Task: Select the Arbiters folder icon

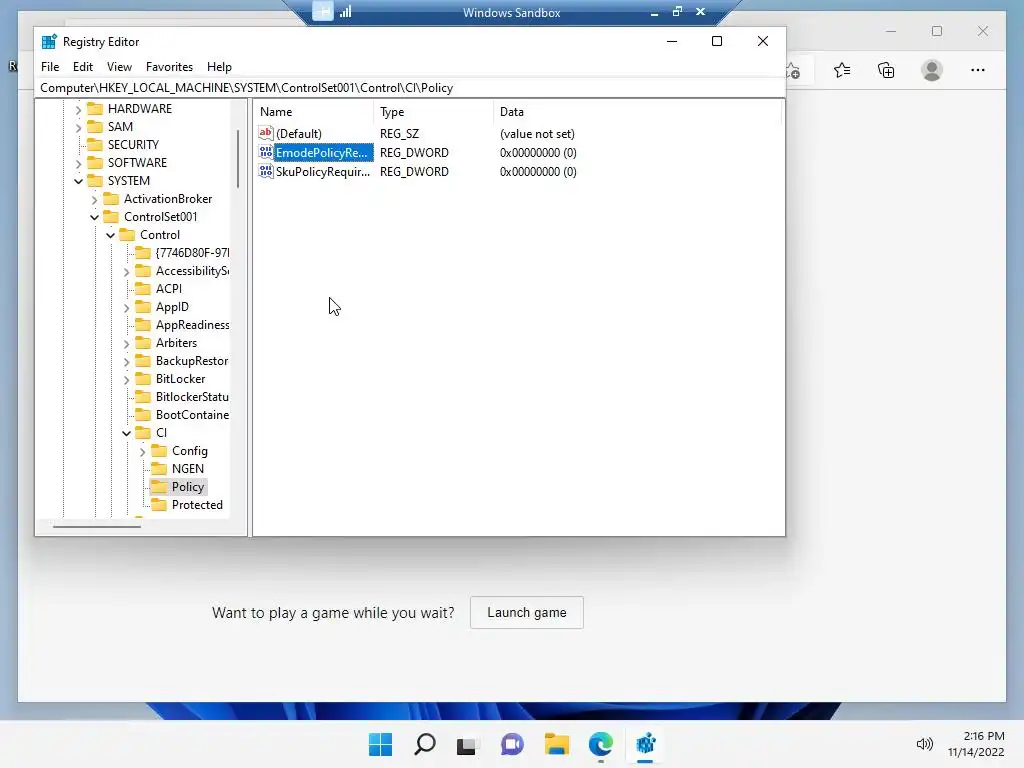Action: point(143,343)
